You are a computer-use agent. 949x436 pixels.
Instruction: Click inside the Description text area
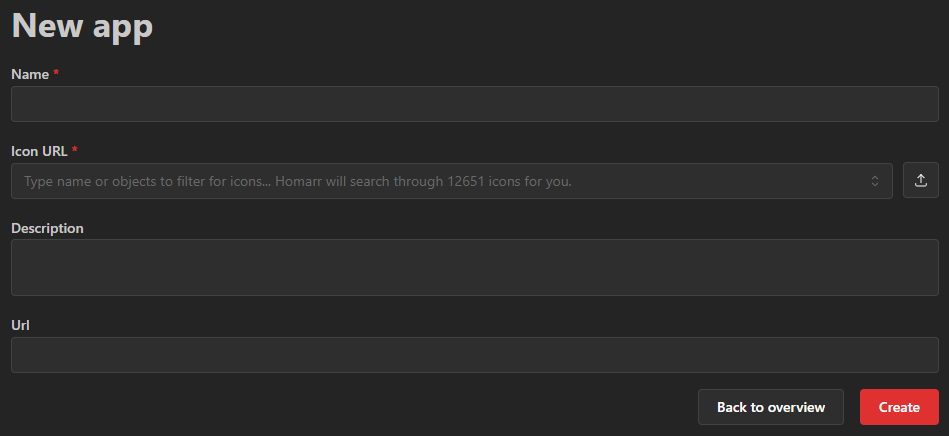475,267
